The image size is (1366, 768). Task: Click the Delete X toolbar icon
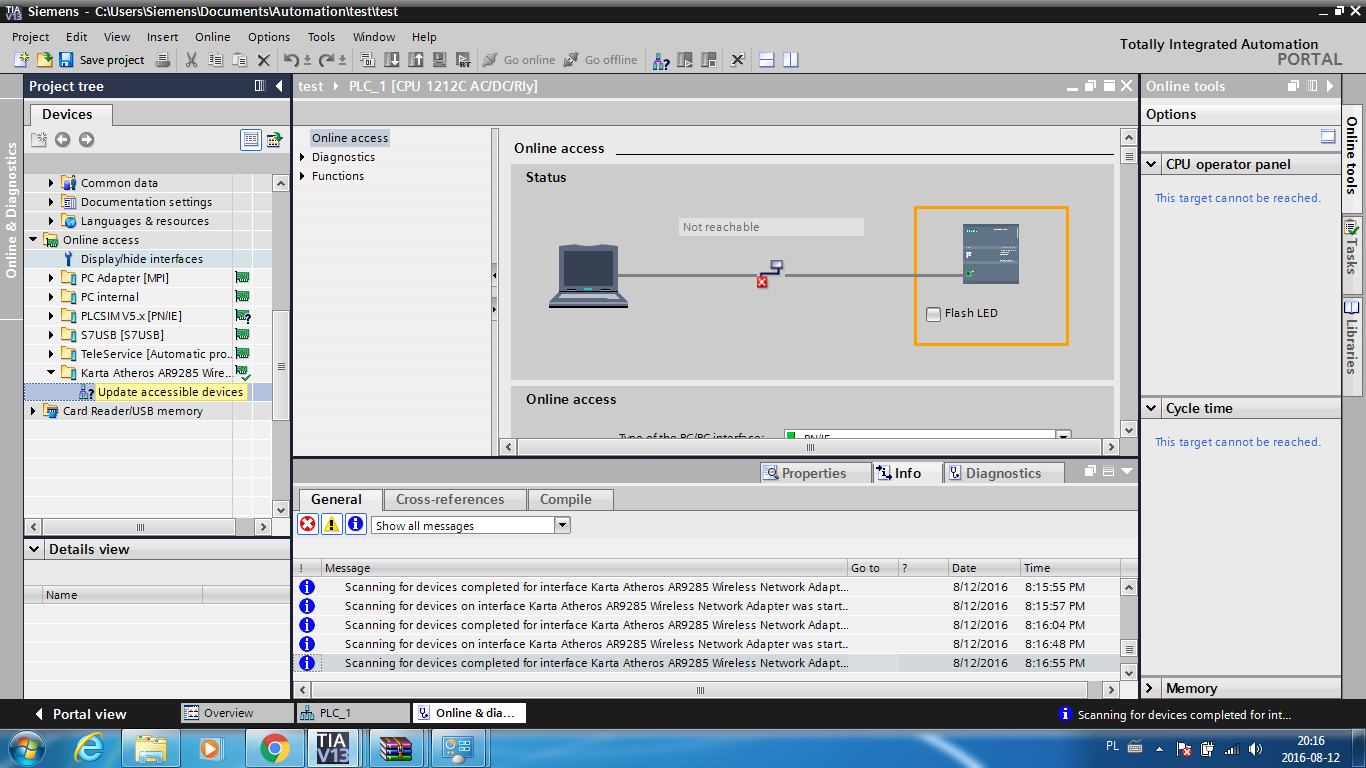(x=264, y=60)
